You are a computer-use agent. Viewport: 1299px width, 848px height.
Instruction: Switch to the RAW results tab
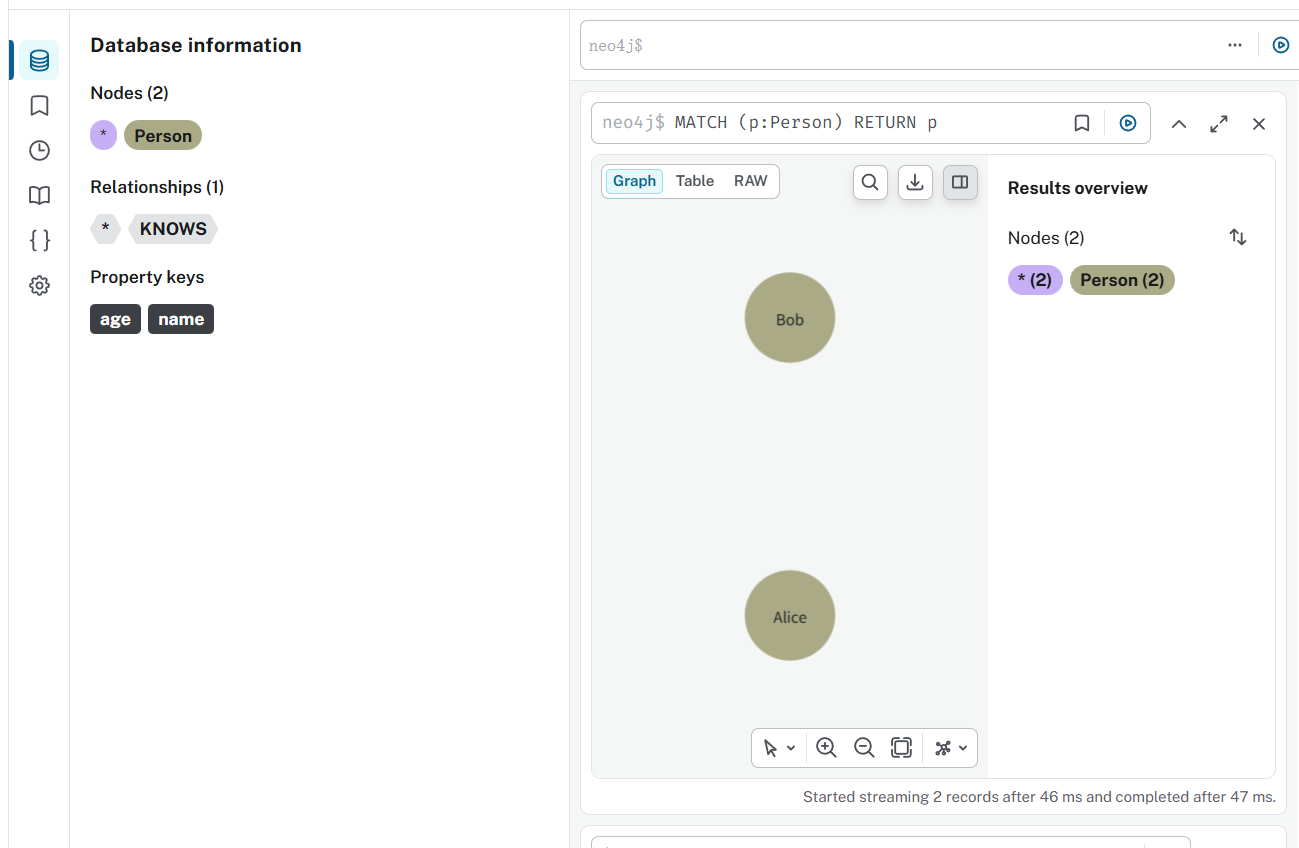(750, 181)
